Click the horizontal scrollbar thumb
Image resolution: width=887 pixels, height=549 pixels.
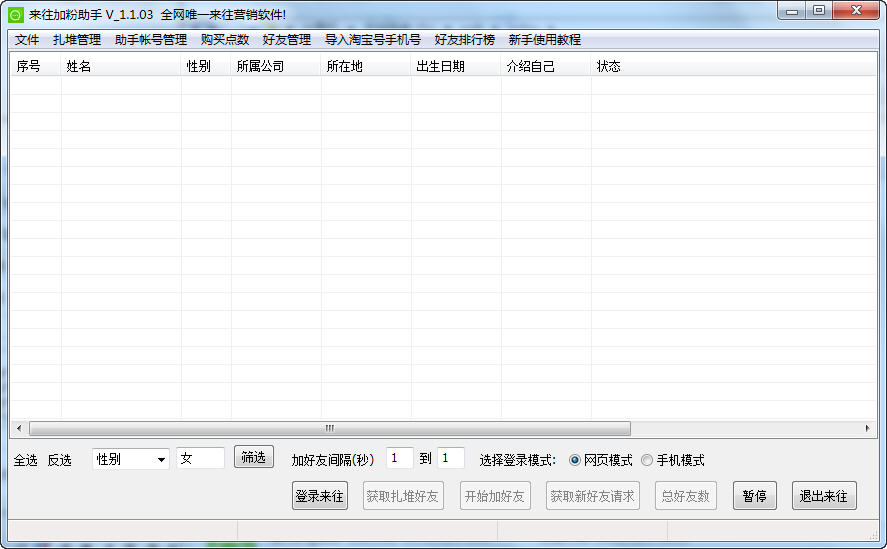pos(330,428)
